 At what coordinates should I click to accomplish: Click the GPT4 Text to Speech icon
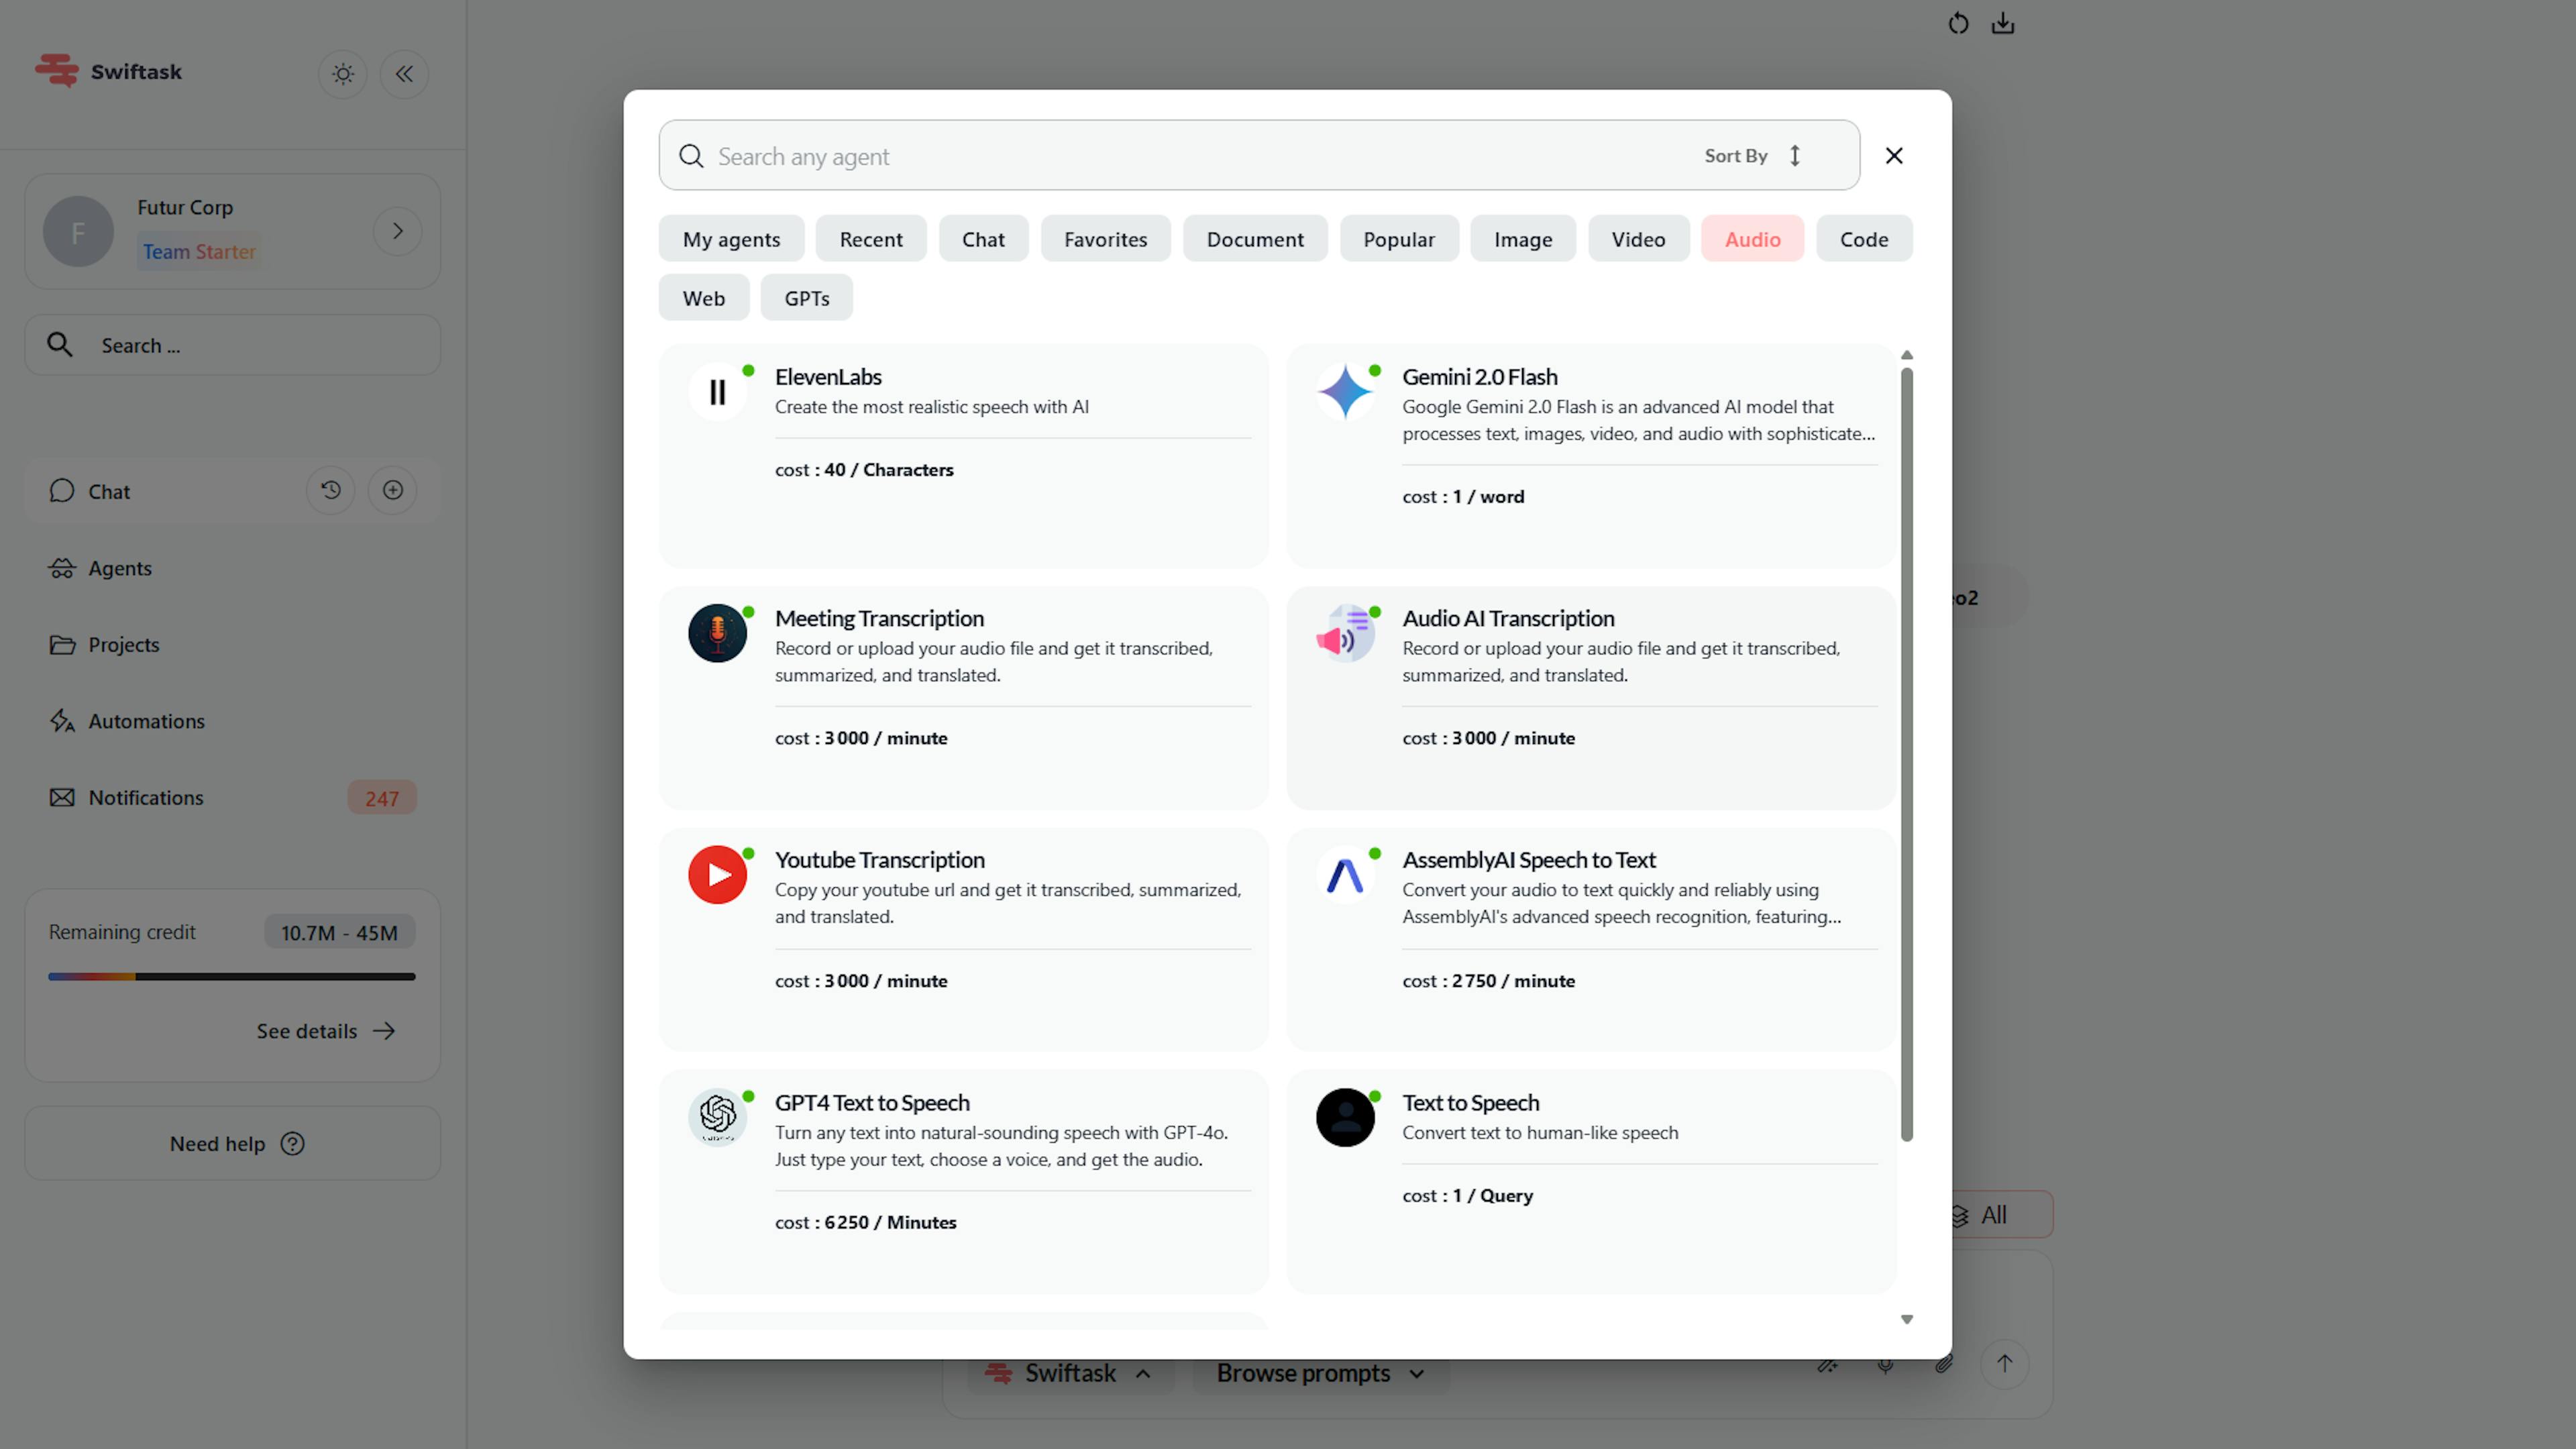717,1117
